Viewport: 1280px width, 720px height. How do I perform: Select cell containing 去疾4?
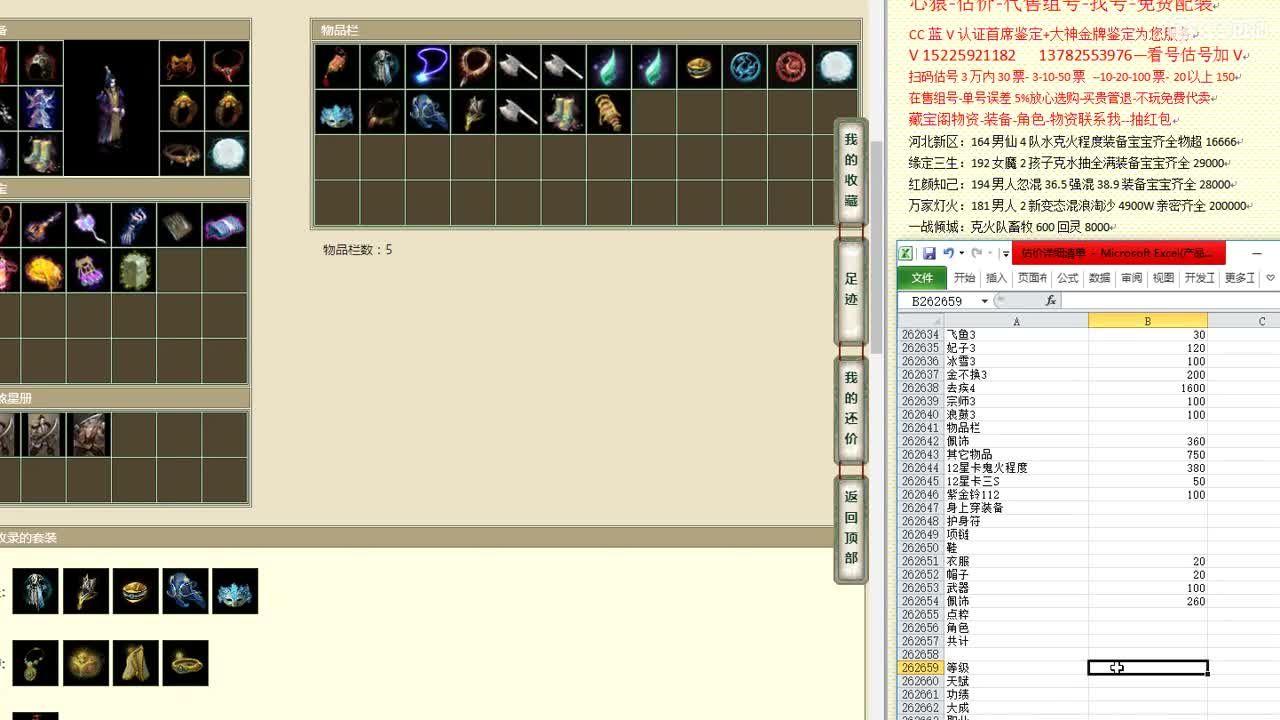(x=1016, y=388)
